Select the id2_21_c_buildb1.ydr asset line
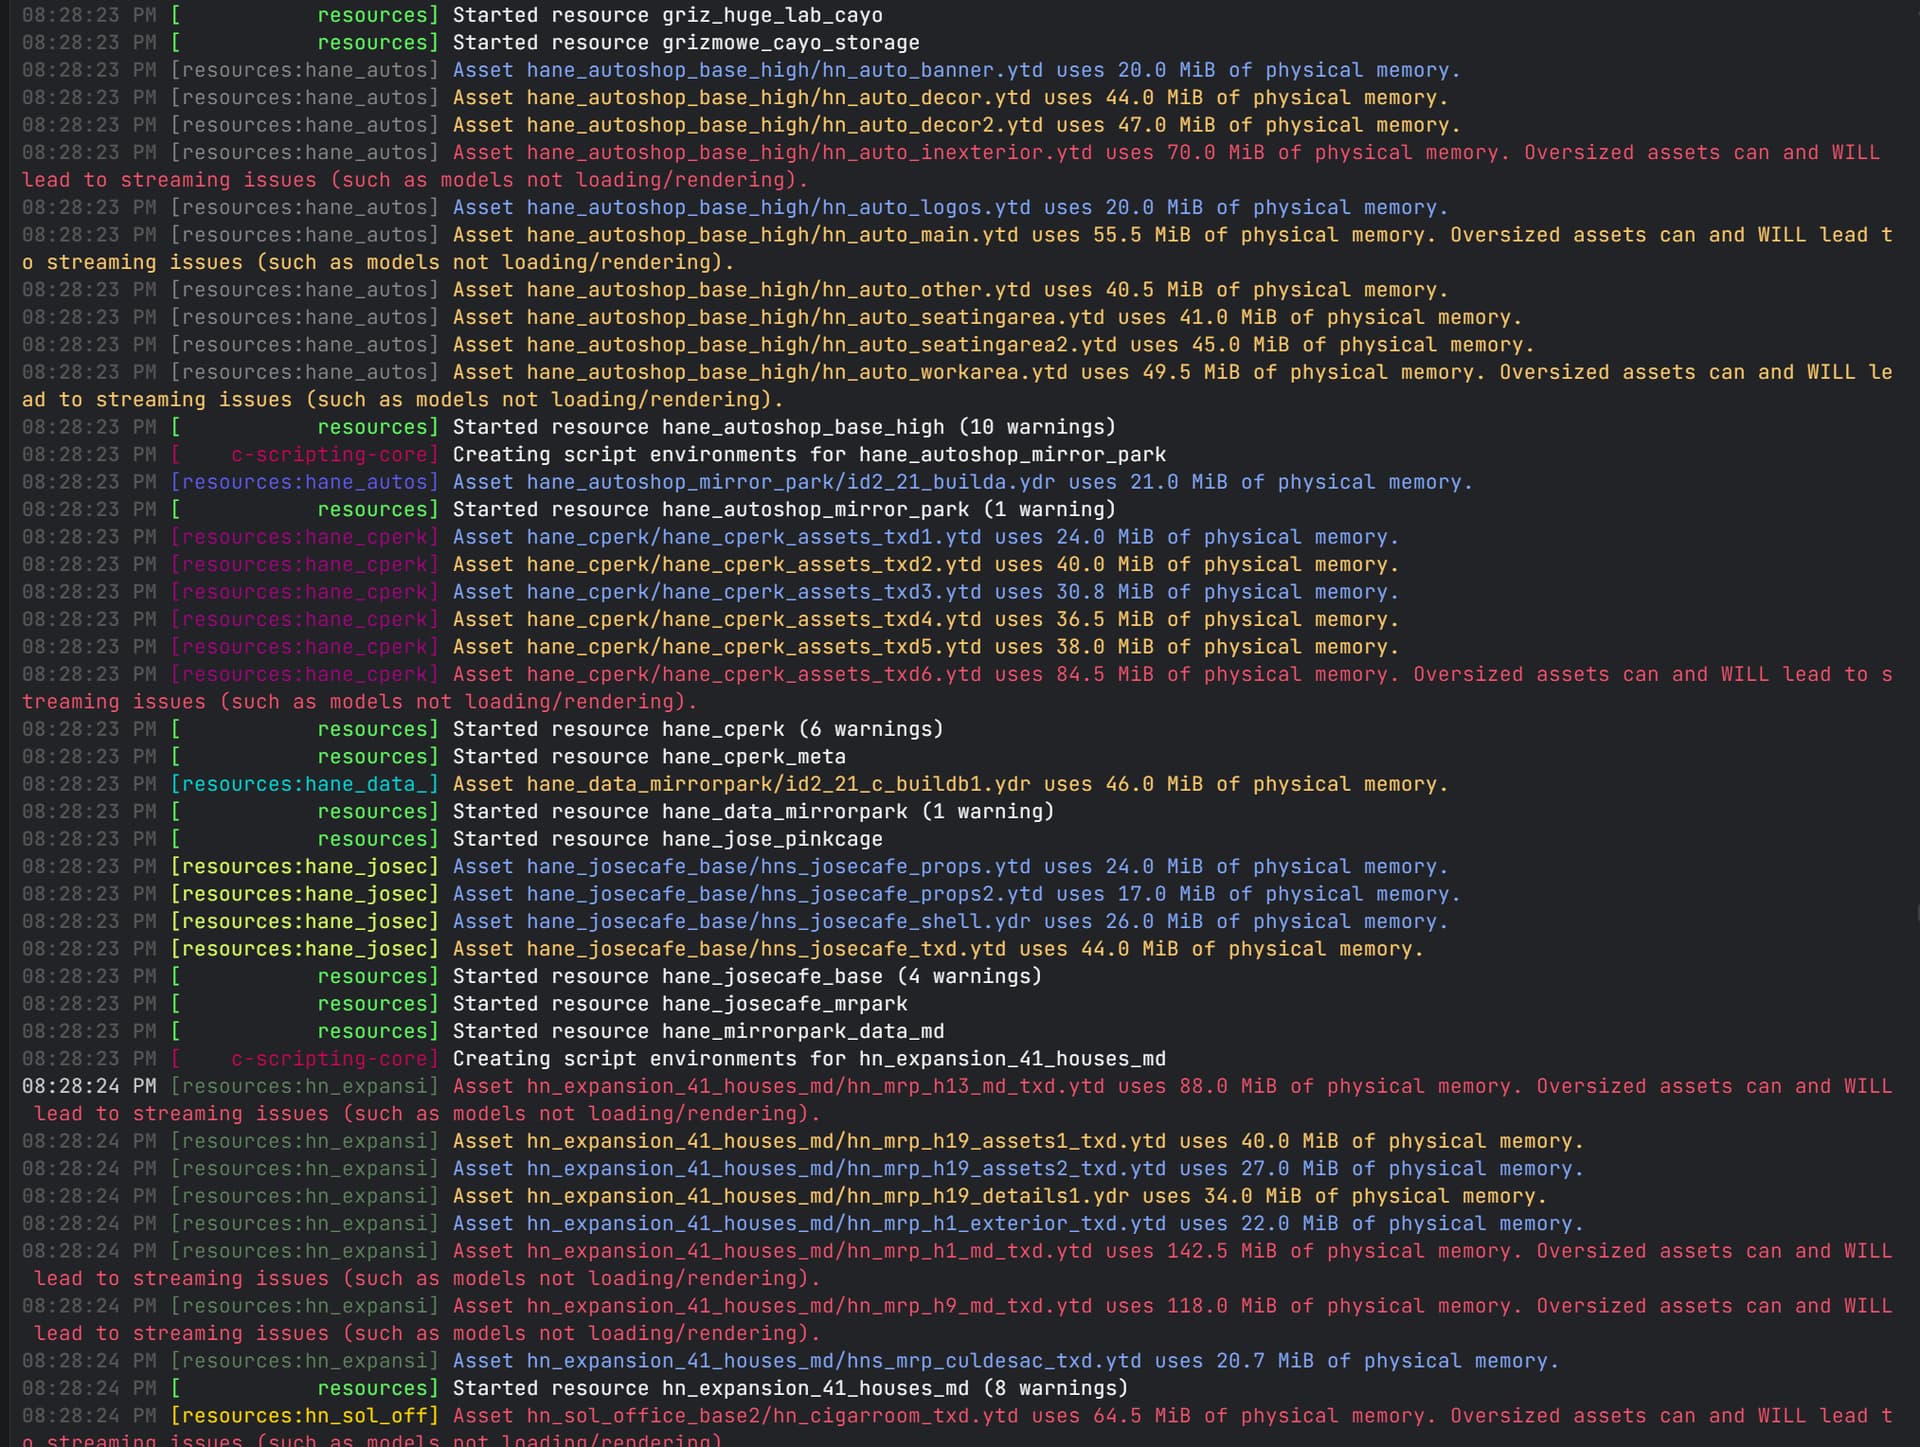Image resolution: width=1920 pixels, height=1447 pixels. tap(735, 784)
